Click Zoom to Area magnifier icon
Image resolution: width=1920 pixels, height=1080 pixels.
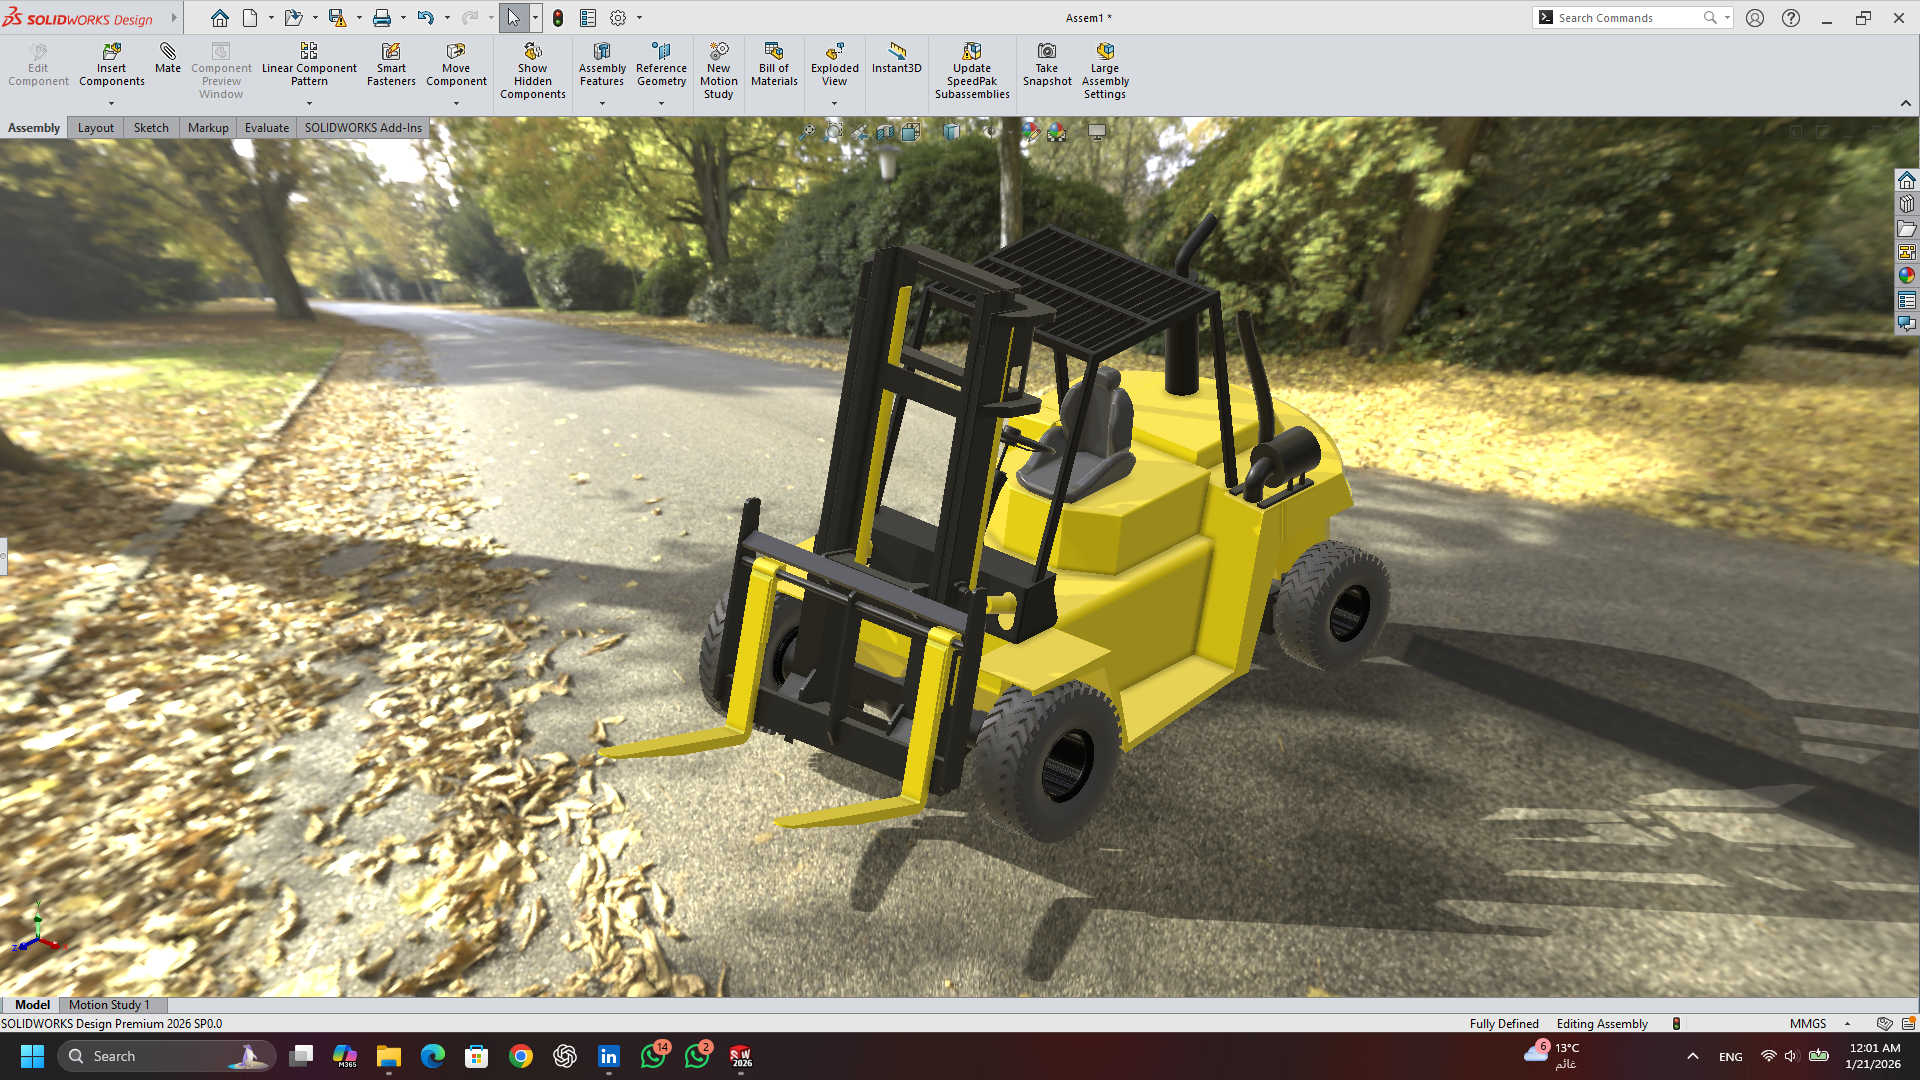click(833, 132)
